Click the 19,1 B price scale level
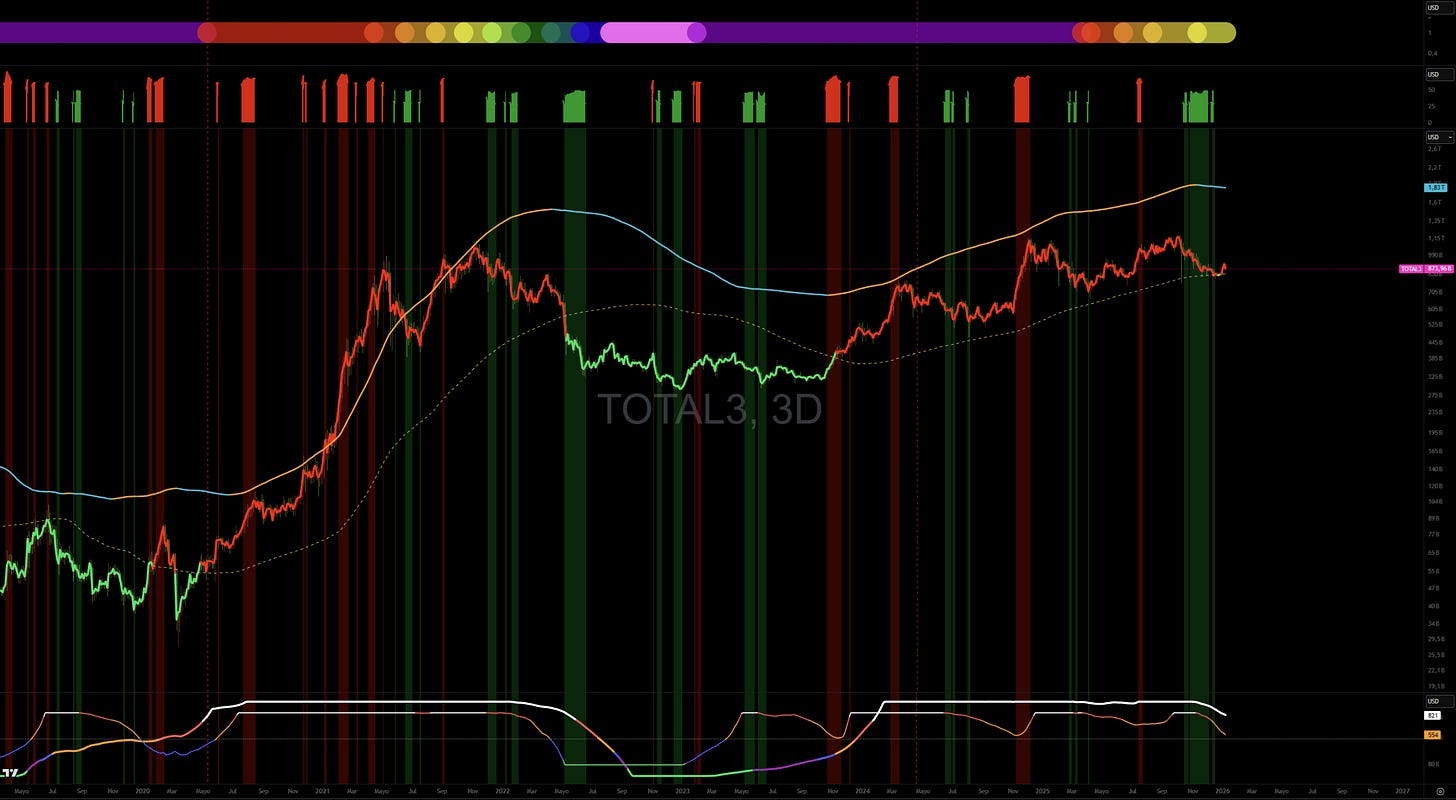 (1435, 686)
